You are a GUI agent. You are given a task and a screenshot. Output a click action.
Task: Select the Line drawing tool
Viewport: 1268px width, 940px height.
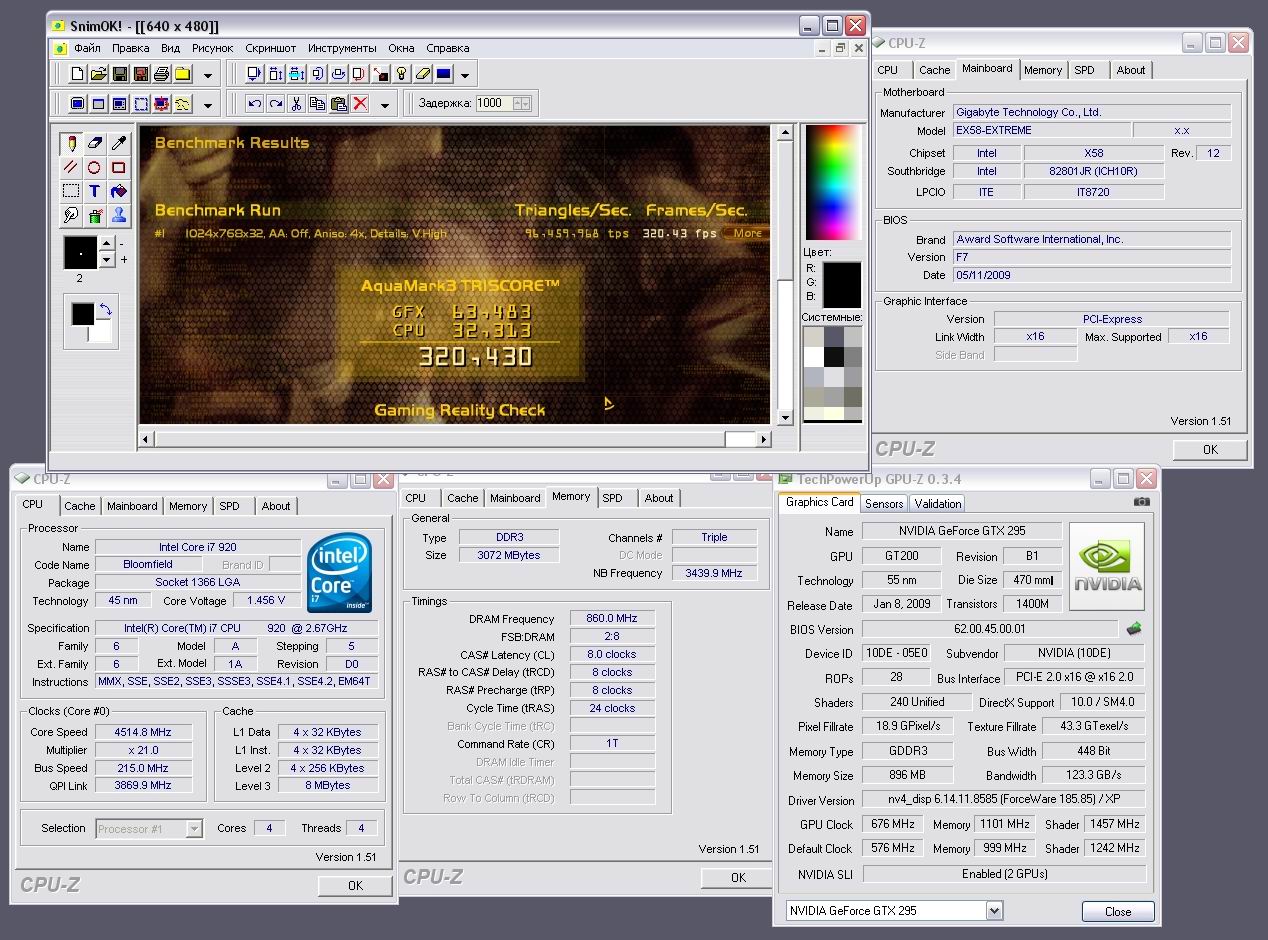[x=70, y=167]
